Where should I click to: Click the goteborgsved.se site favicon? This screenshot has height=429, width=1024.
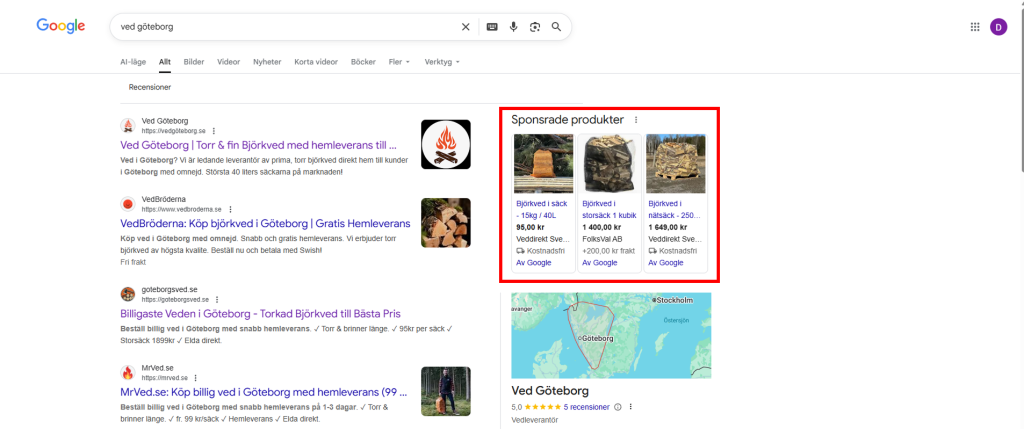tap(128, 294)
